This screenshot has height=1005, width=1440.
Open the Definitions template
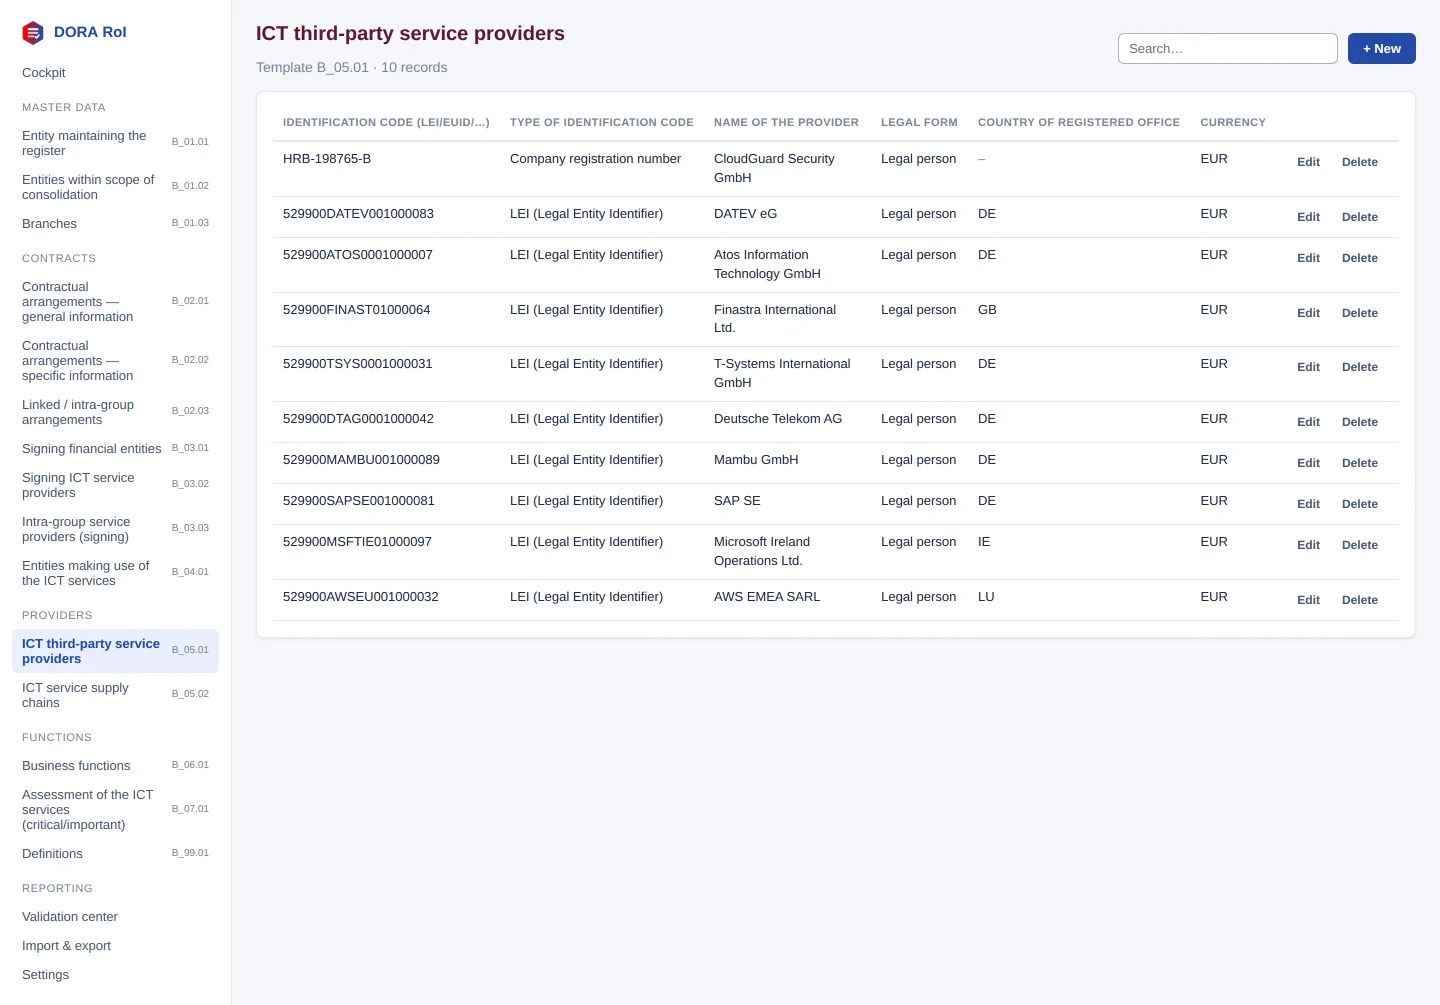(x=115, y=854)
